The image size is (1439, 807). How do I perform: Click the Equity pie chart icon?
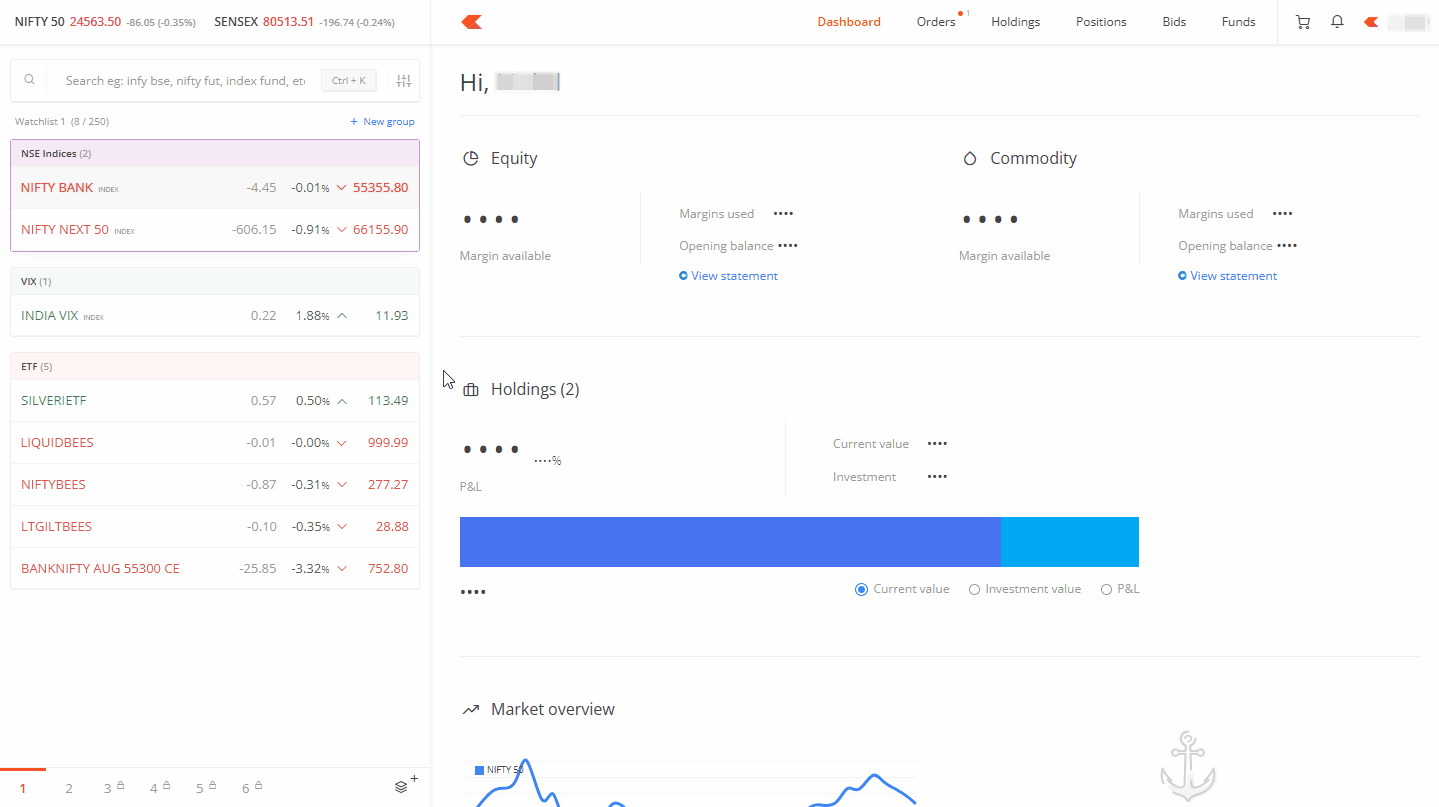(x=470, y=159)
